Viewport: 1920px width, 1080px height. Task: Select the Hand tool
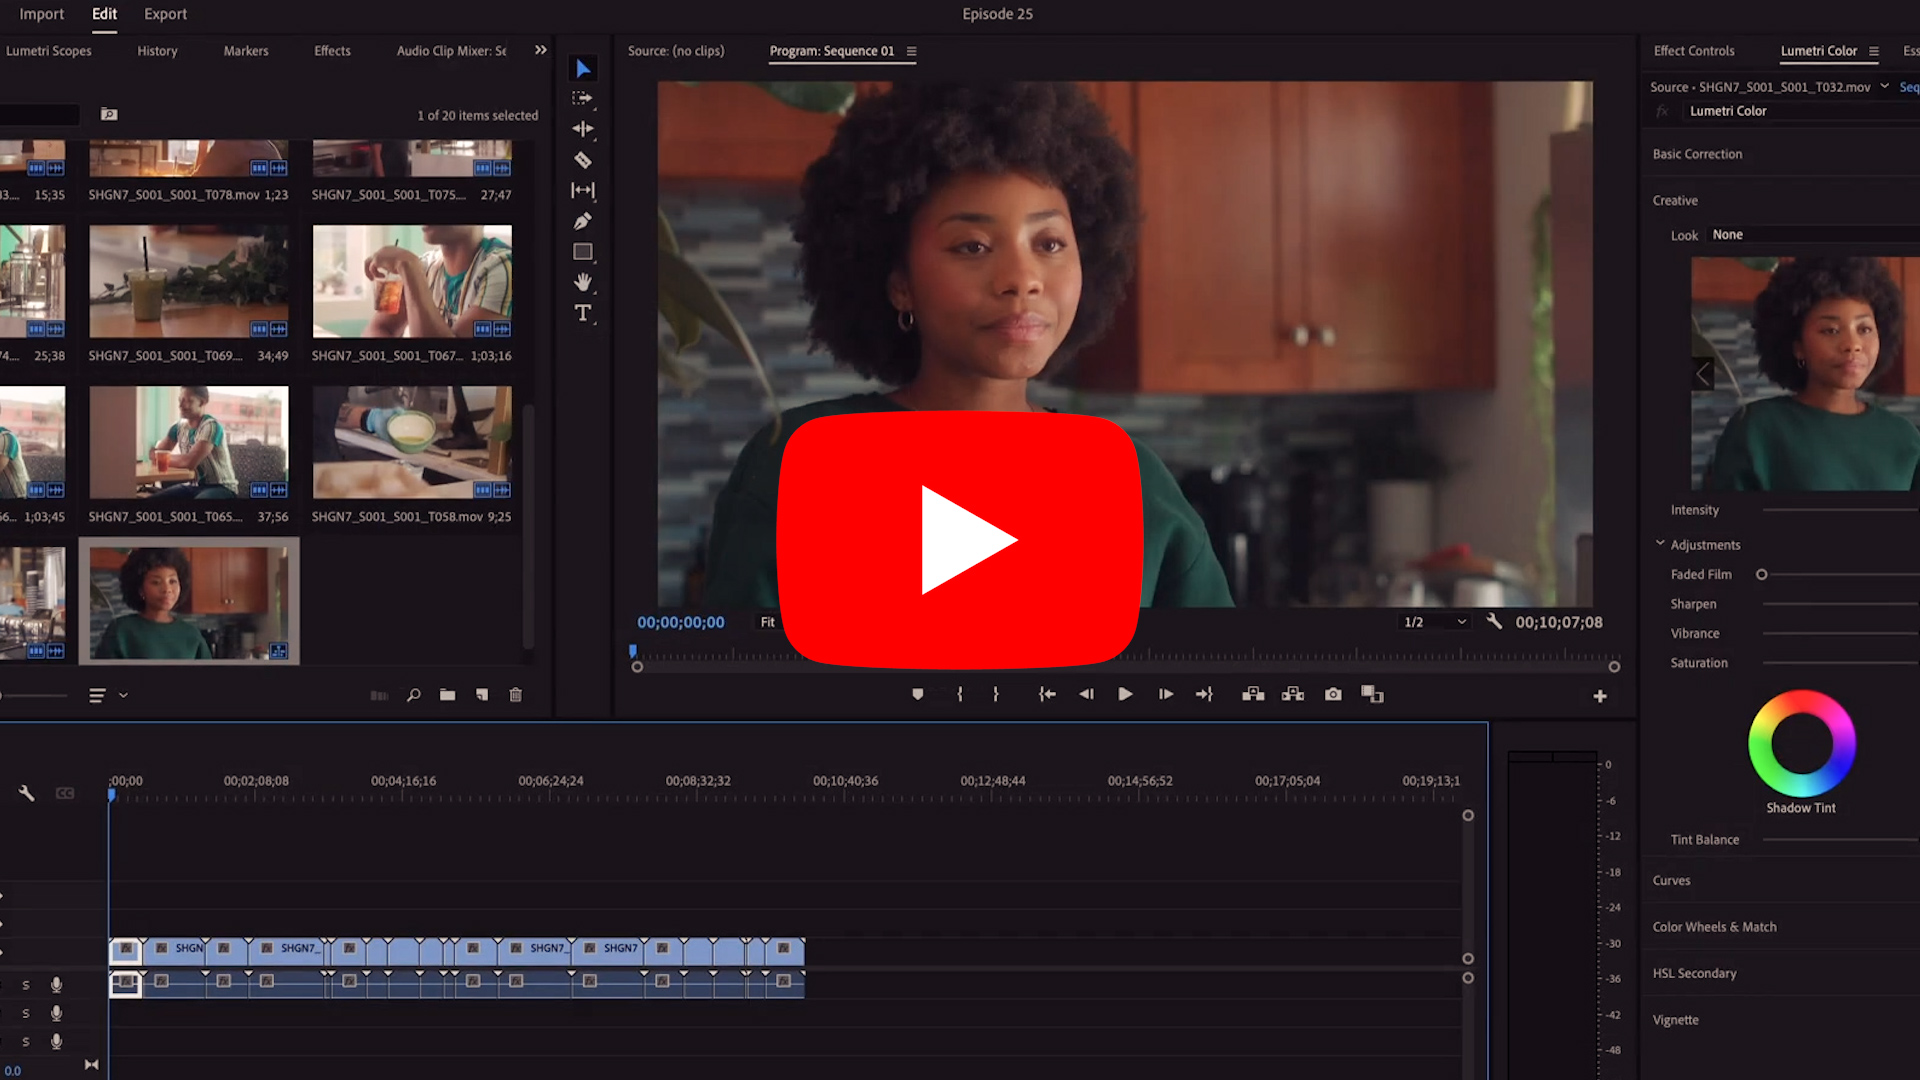[x=583, y=282]
